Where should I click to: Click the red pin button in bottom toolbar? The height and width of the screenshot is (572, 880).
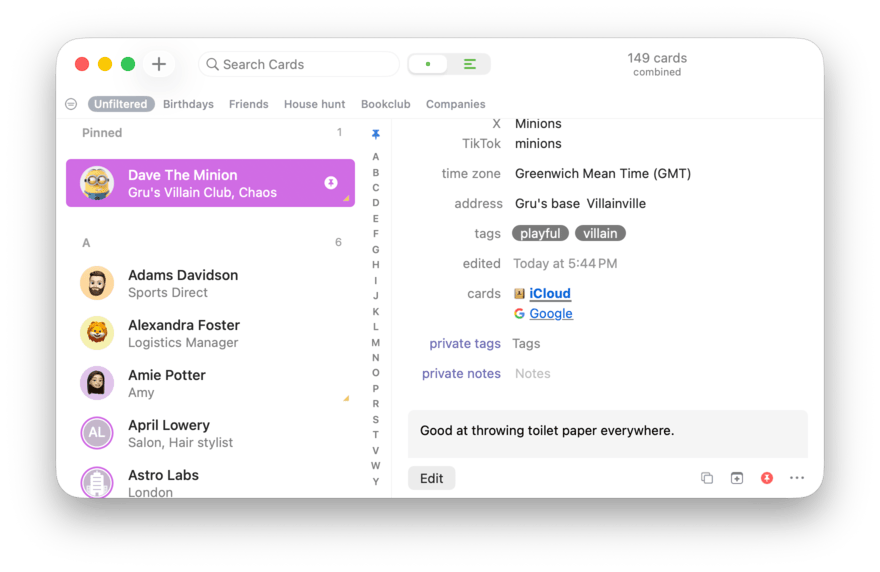[x=767, y=478]
